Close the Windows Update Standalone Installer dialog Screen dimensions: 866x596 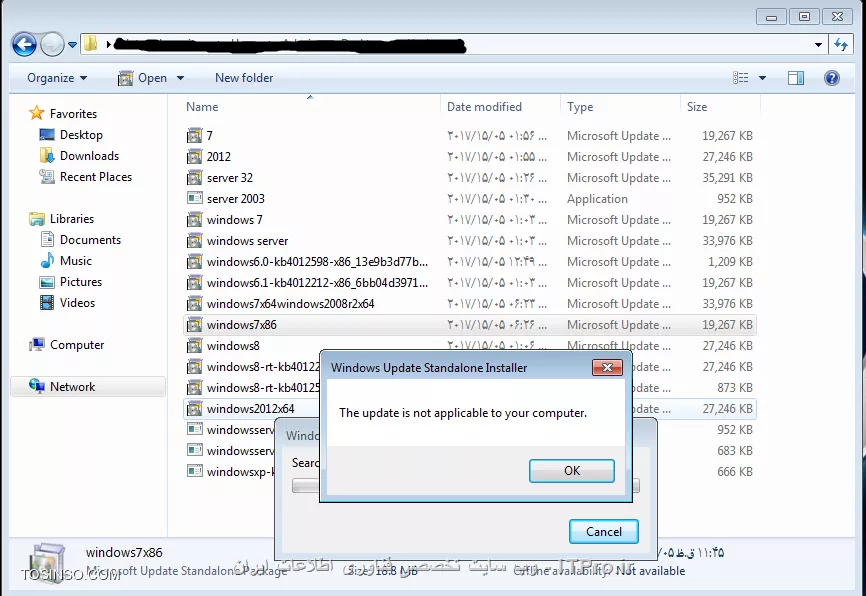tap(607, 367)
